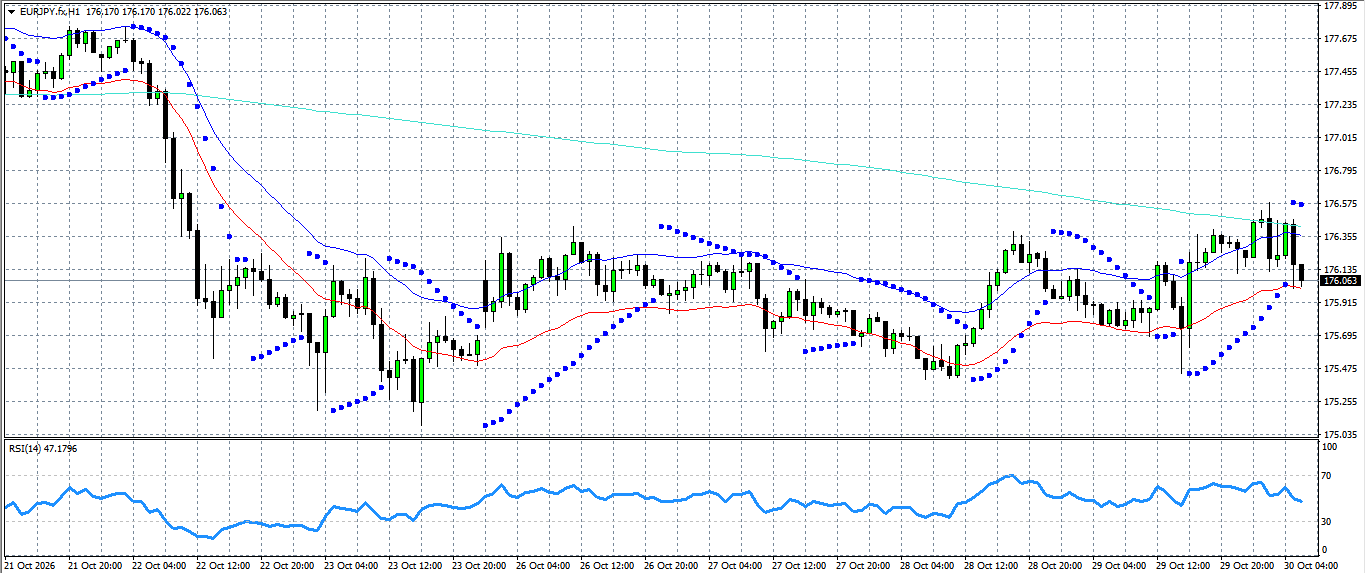The width and height of the screenshot is (1365, 573).
Task: Click time axis label 28 Oct 04:00
Action: point(928,565)
